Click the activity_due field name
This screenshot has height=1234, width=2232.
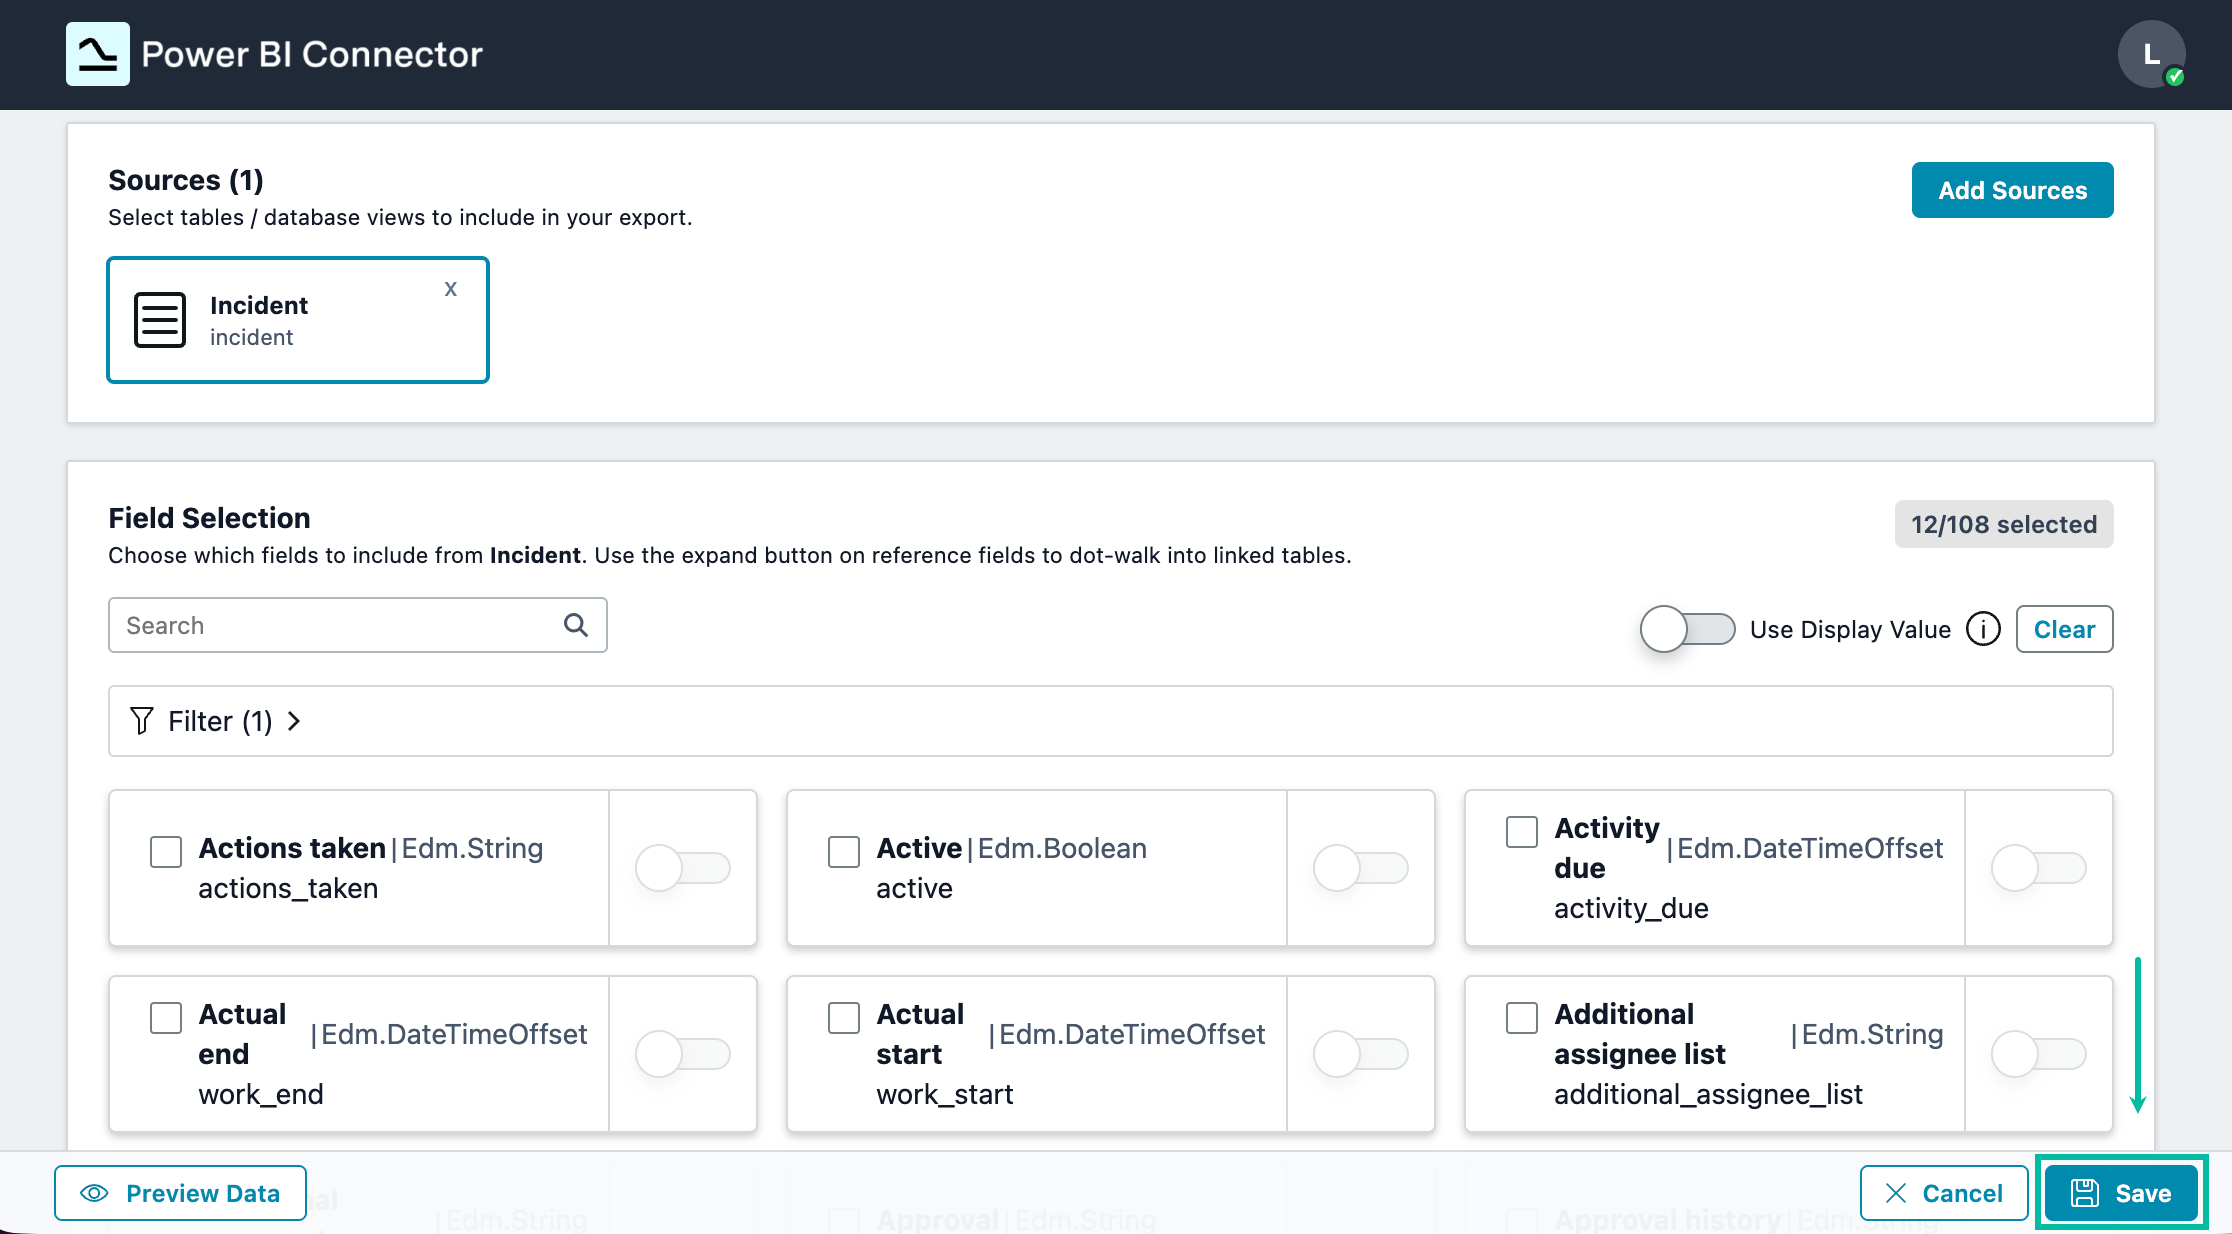click(1631, 908)
